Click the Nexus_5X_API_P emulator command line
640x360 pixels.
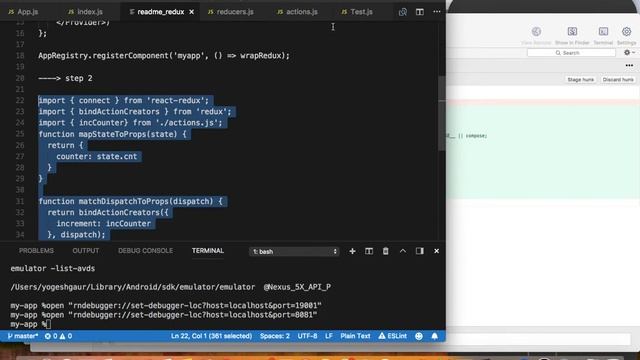(171, 287)
